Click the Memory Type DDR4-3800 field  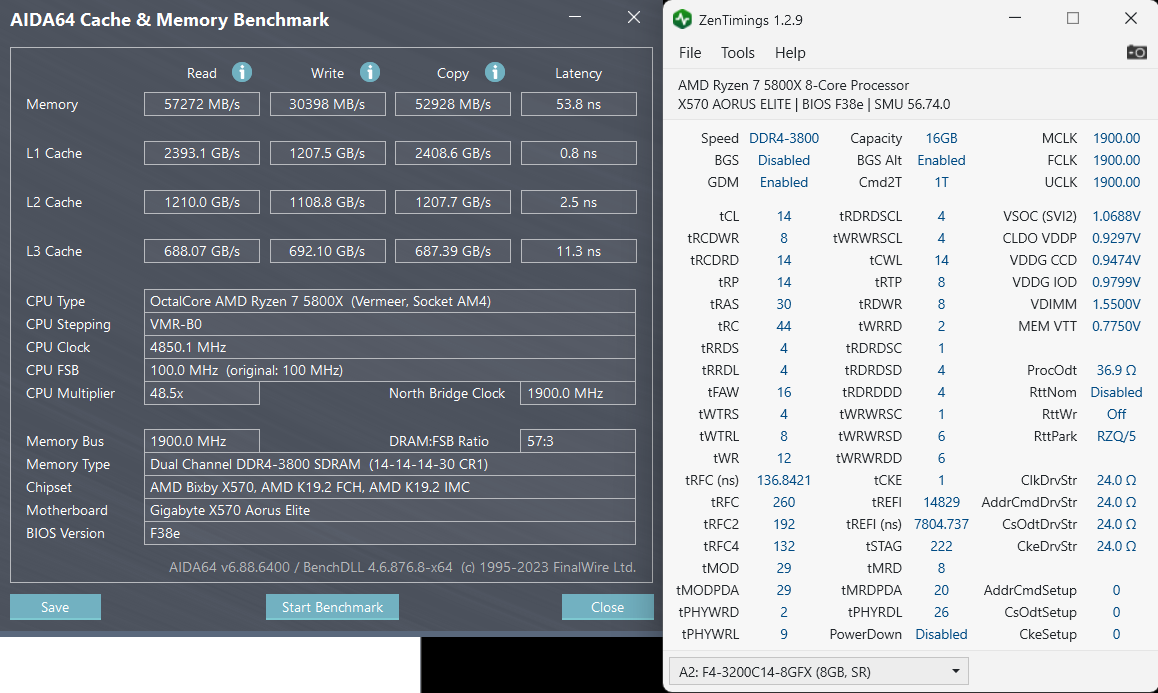pyautogui.click(x=390, y=464)
